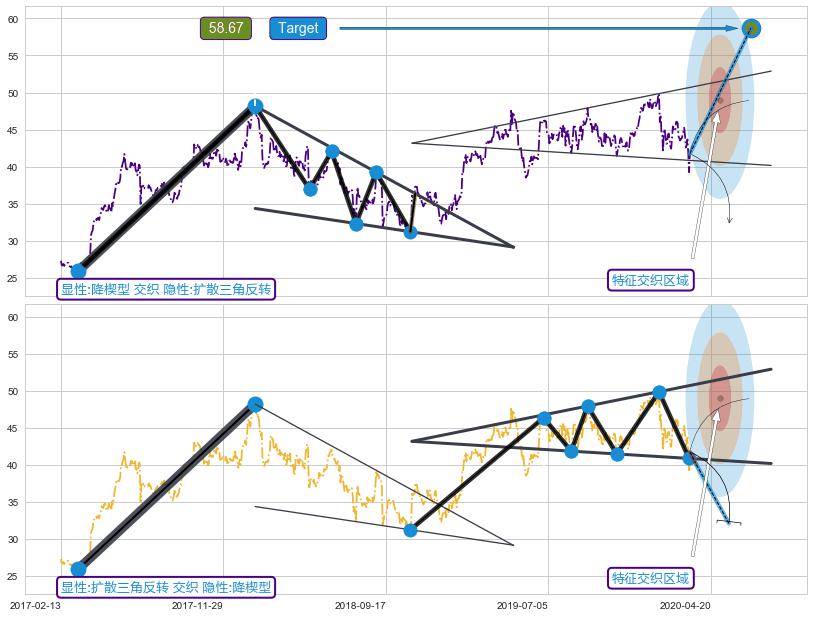Viewport: 813px width, 617px height.
Task: Click the blue Target label
Action: tap(298, 28)
